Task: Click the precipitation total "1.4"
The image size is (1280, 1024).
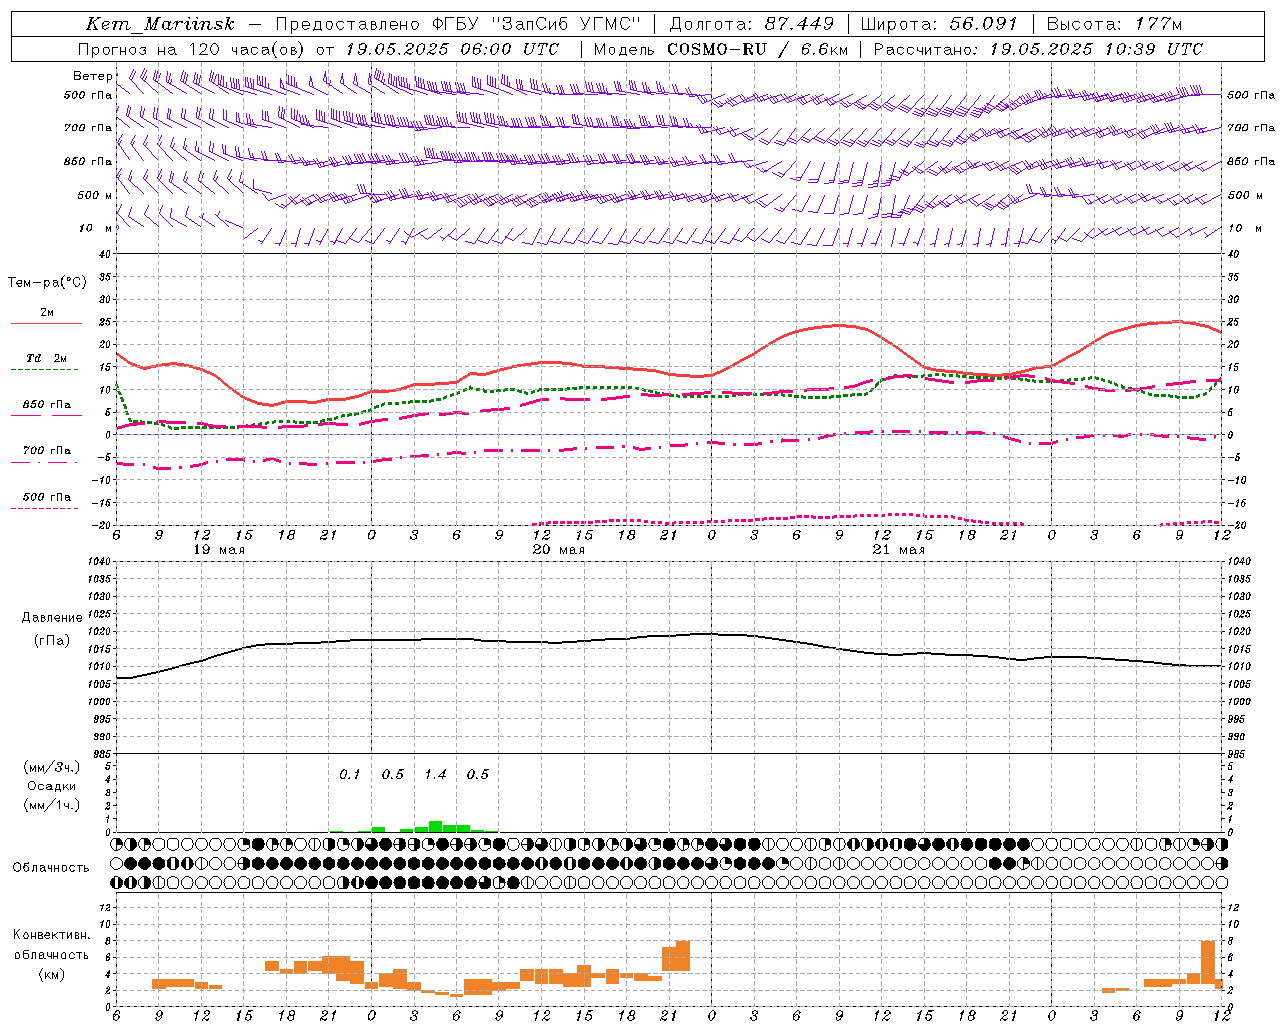Action: coord(435,775)
